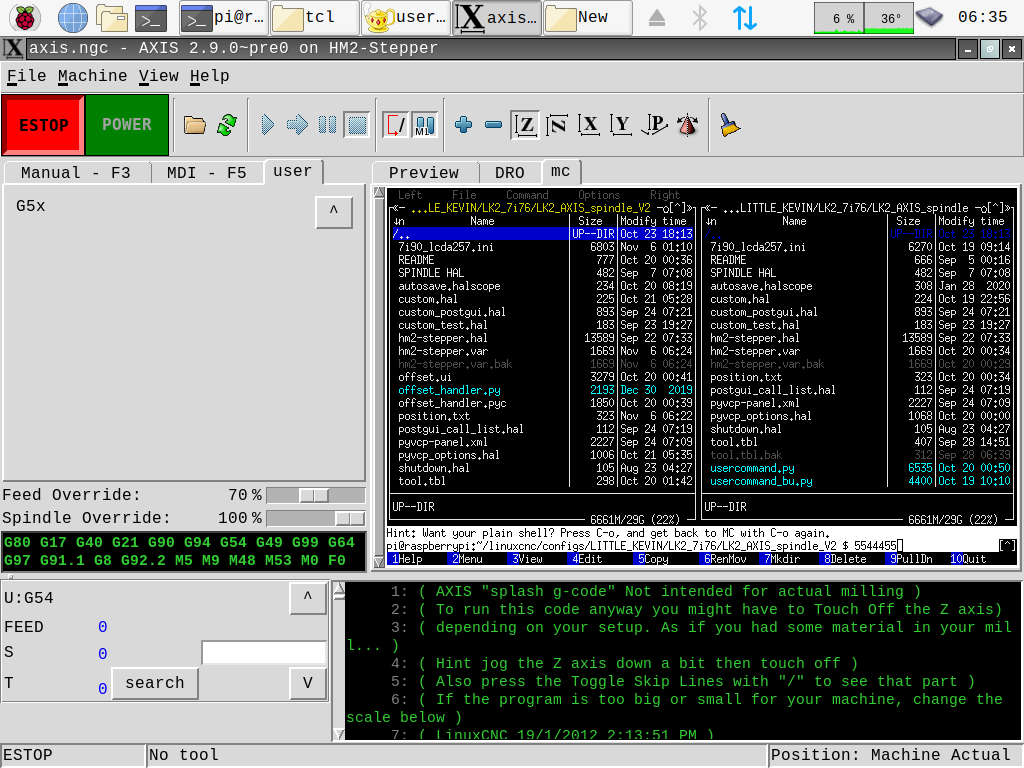
Task: Click the V button next to search
Action: tap(308, 683)
